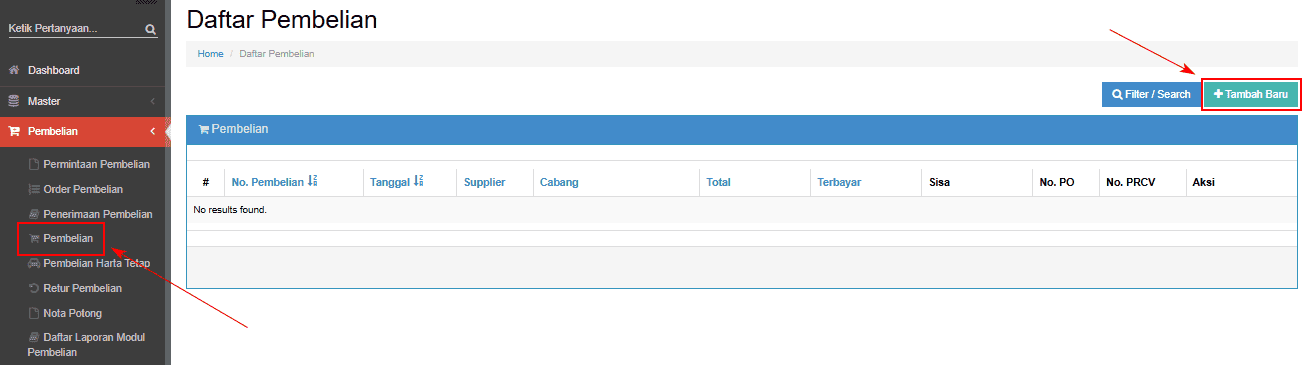1312x365 pixels.
Task: Click the file icon for Nota Potong
Action: (x=33, y=313)
